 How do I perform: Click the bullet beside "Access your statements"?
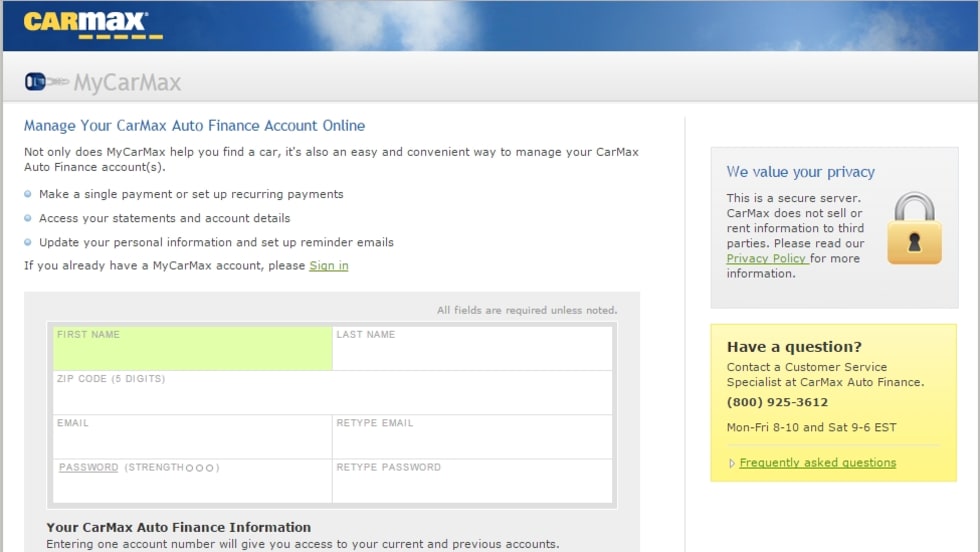[28, 218]
